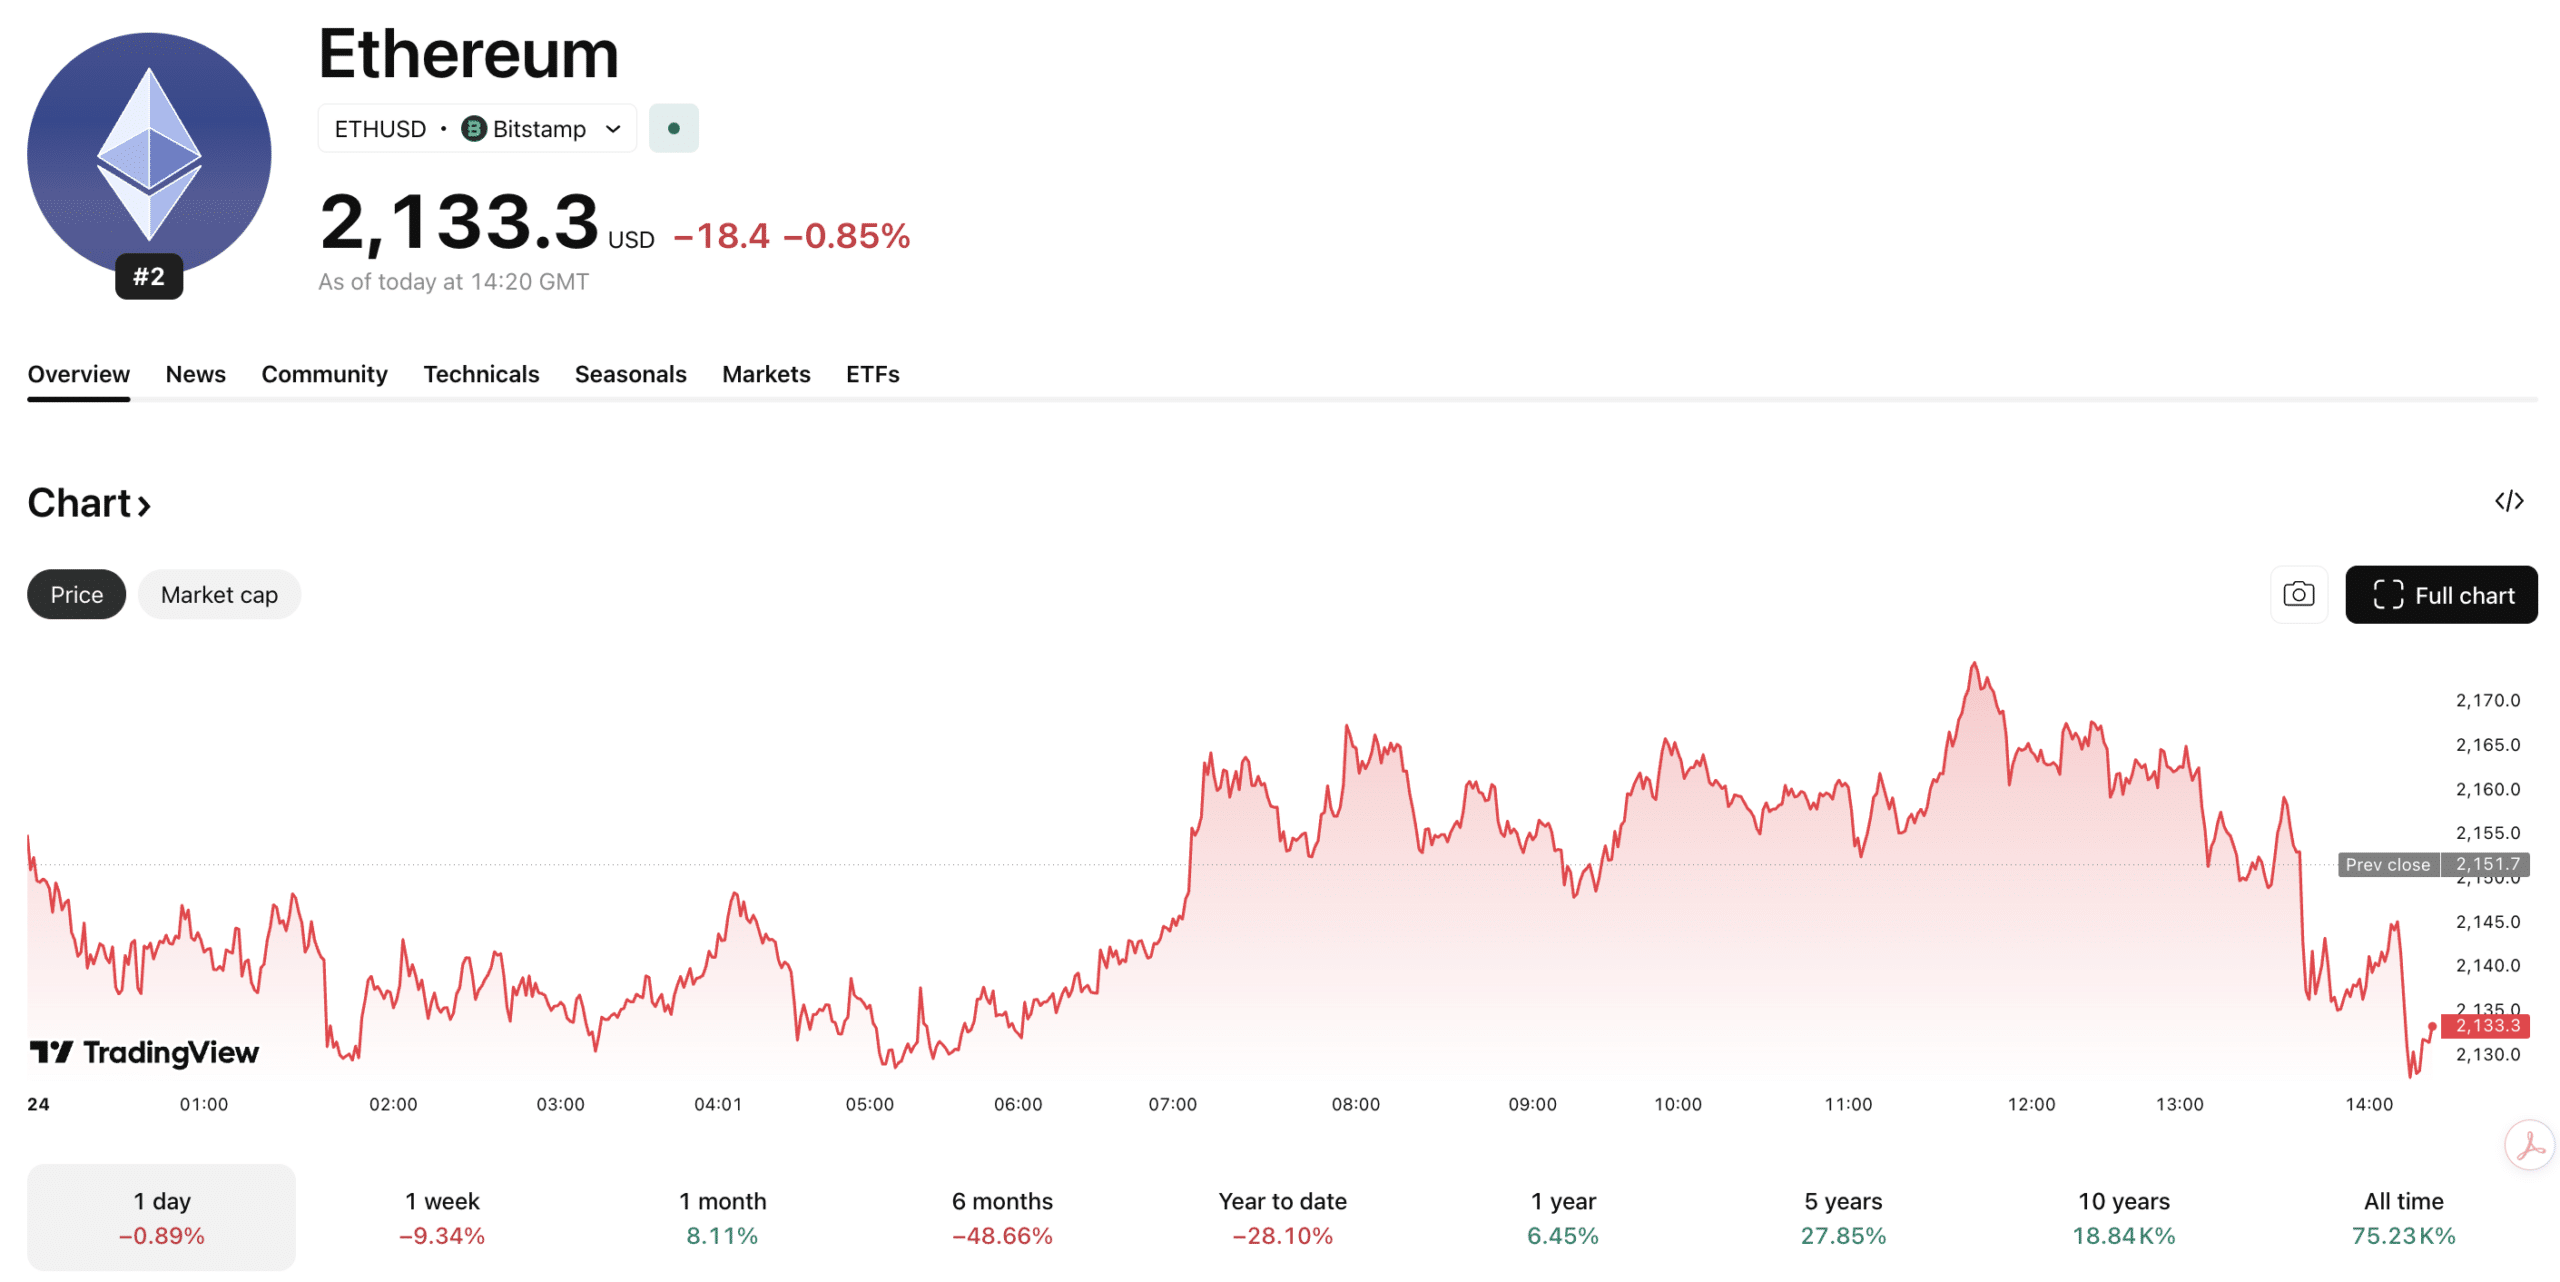The image size is (2560, 1282).
Task: Open the News tab
Action: pos(196,374)
